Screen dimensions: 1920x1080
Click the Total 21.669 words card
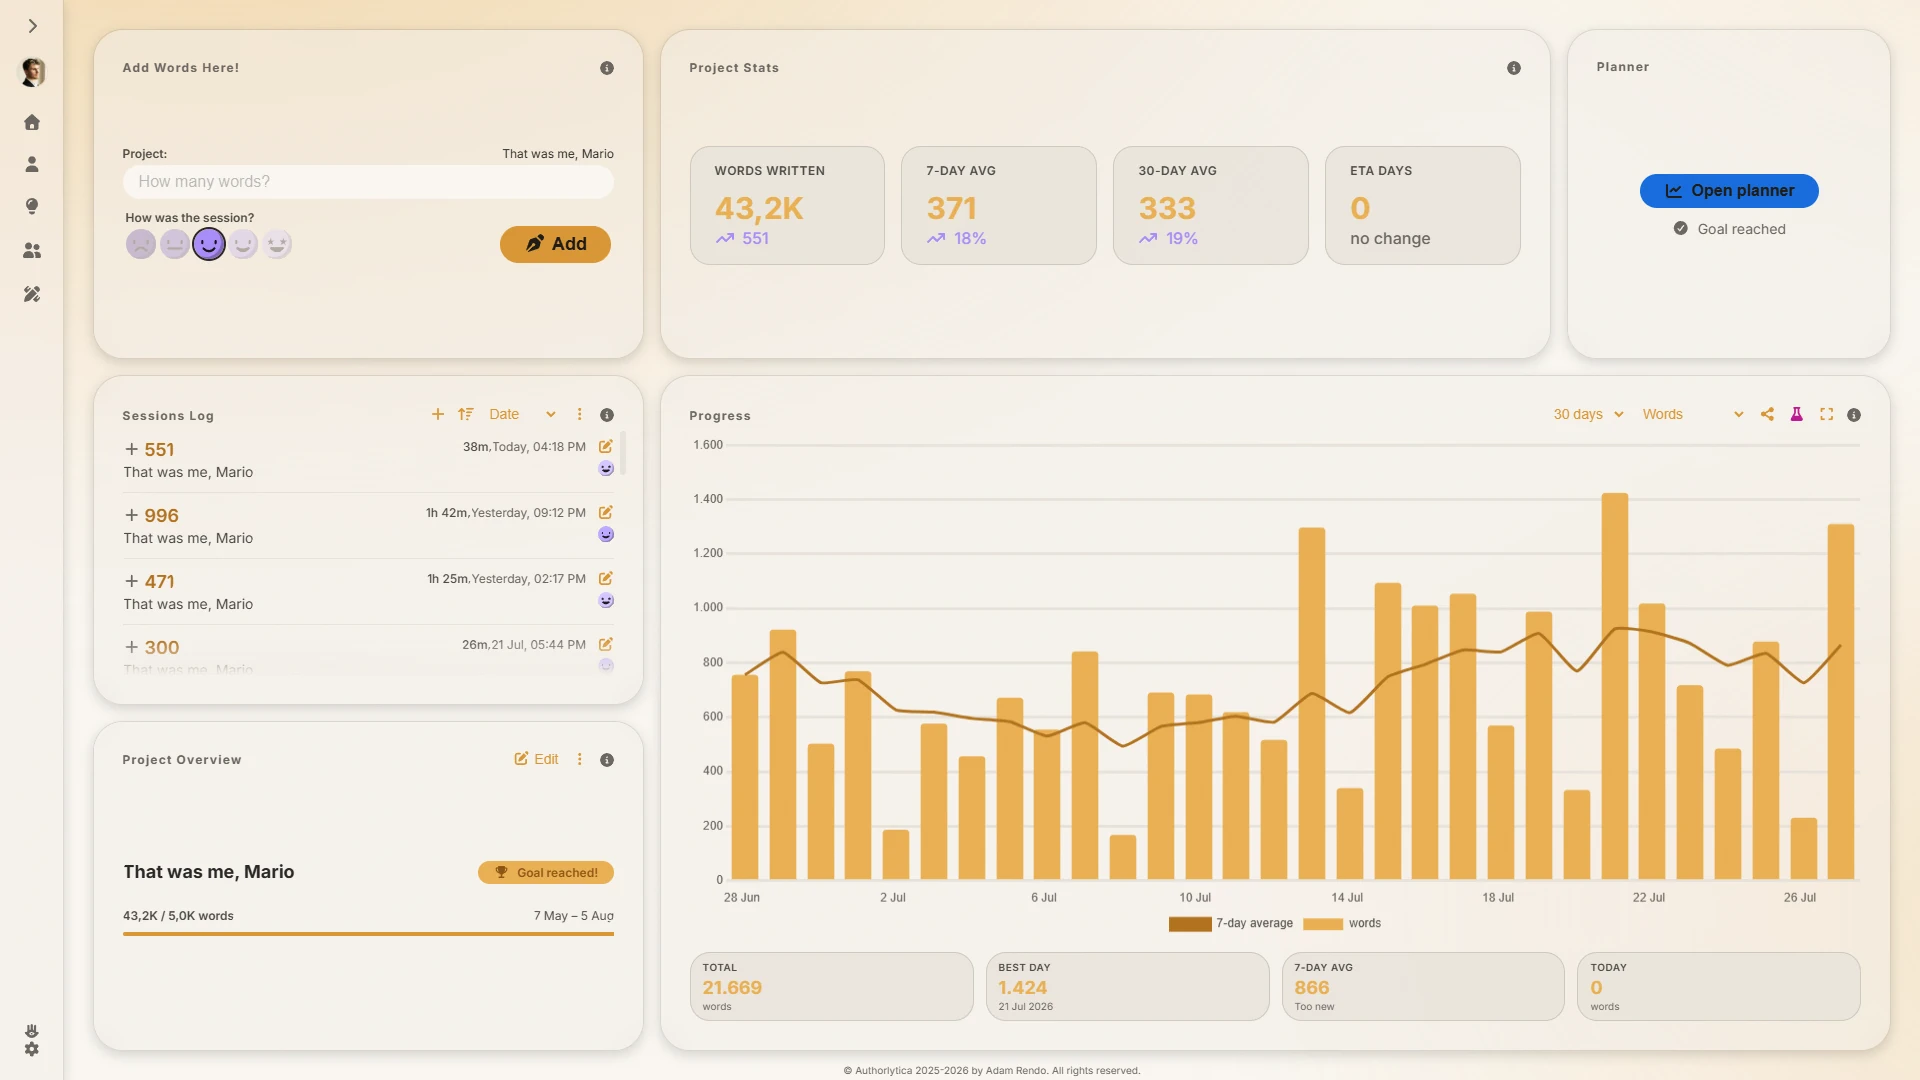coord(831,986)
